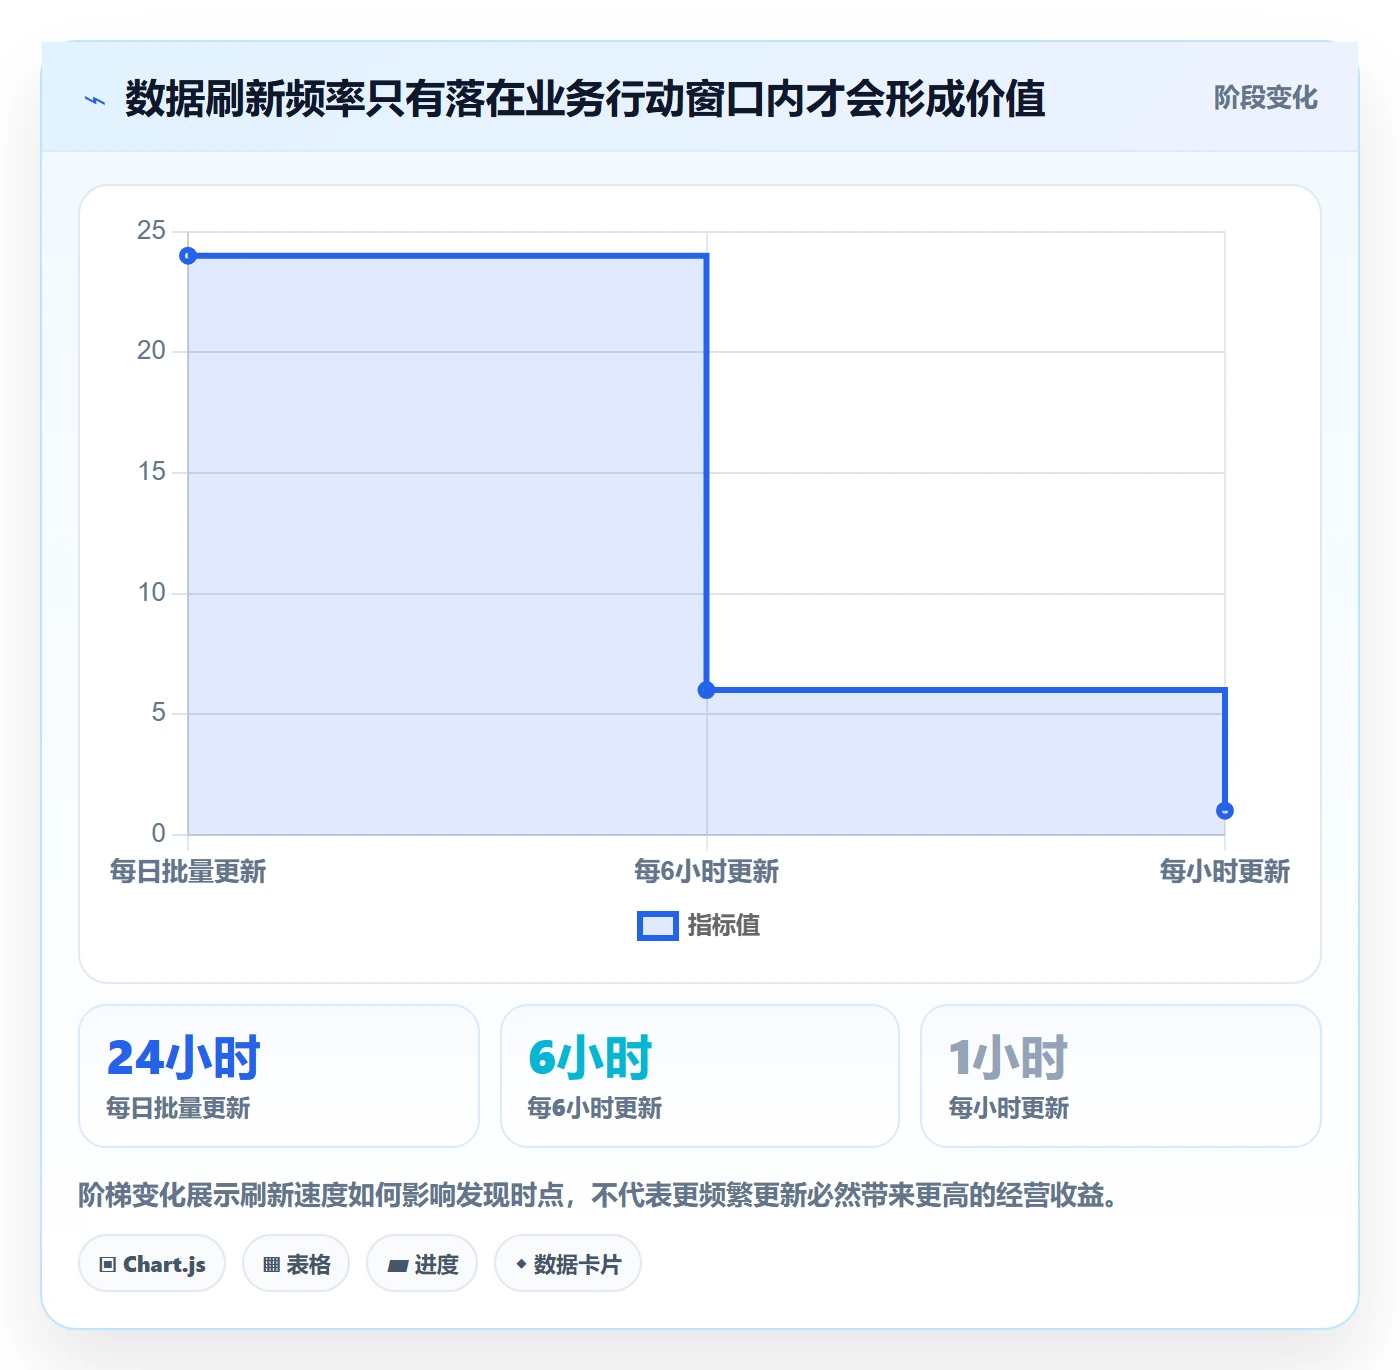Open the 6小时 data card
The image size is (1400, 1370).
[x=700, y=1076]
